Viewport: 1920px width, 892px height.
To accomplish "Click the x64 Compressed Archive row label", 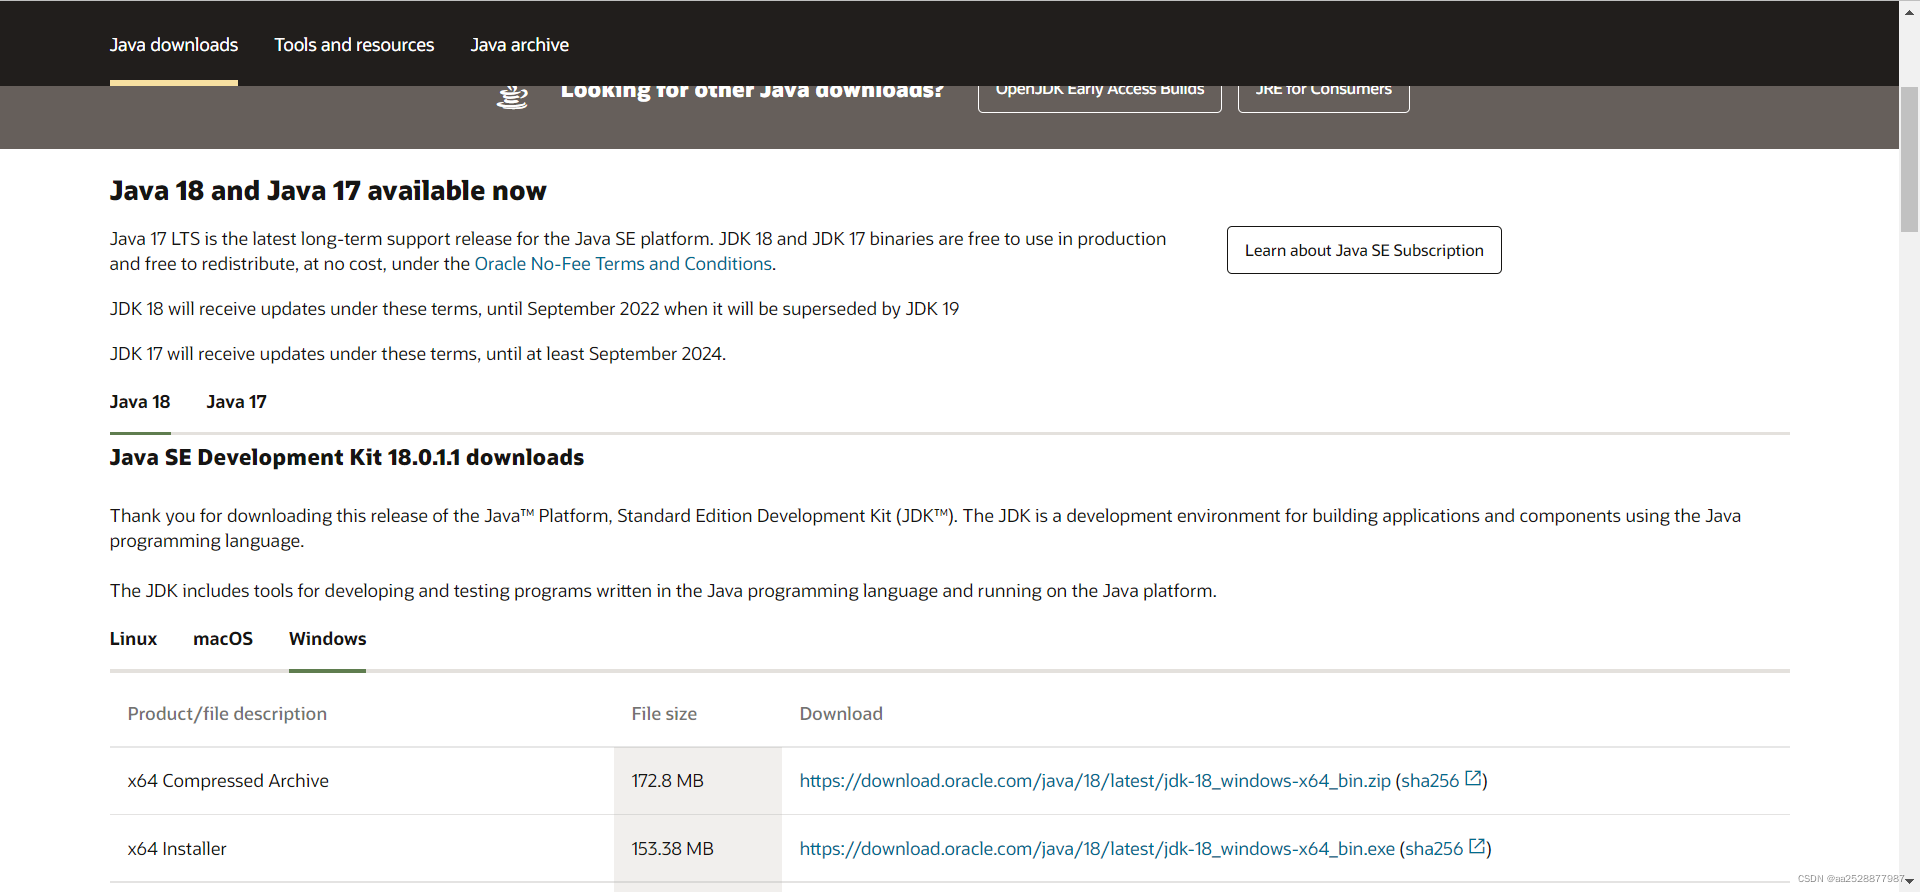I will [228, 781].
